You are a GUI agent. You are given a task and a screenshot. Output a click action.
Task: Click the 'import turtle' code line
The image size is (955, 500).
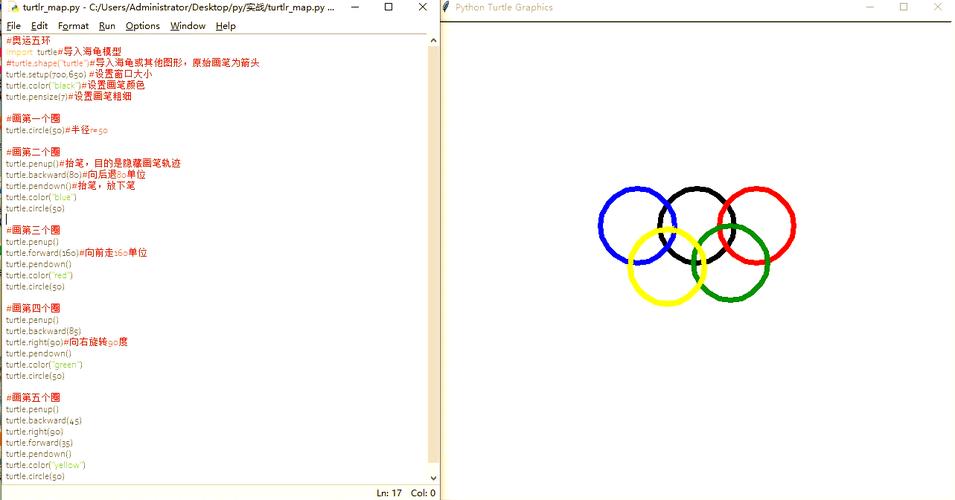[x=64, y=52]
